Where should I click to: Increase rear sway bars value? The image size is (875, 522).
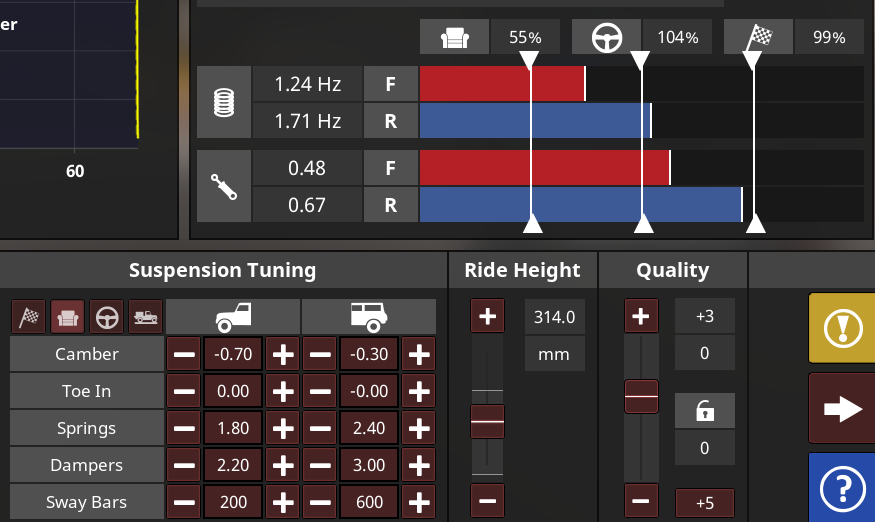pos(419,502)
